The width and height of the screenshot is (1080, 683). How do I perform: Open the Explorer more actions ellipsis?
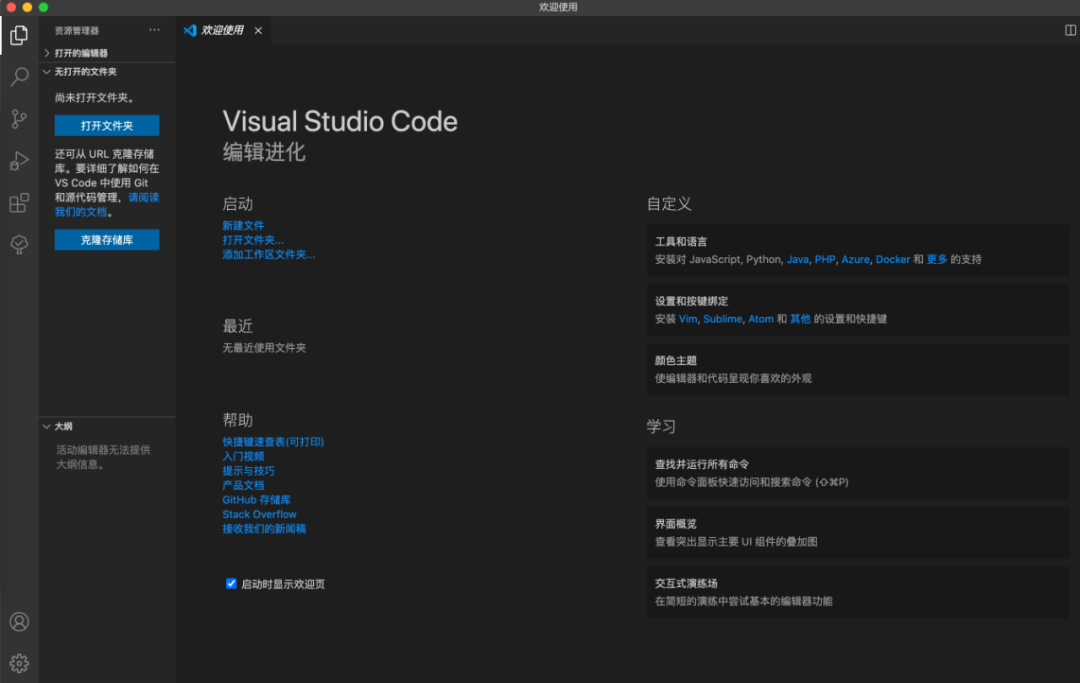point(154,30)
